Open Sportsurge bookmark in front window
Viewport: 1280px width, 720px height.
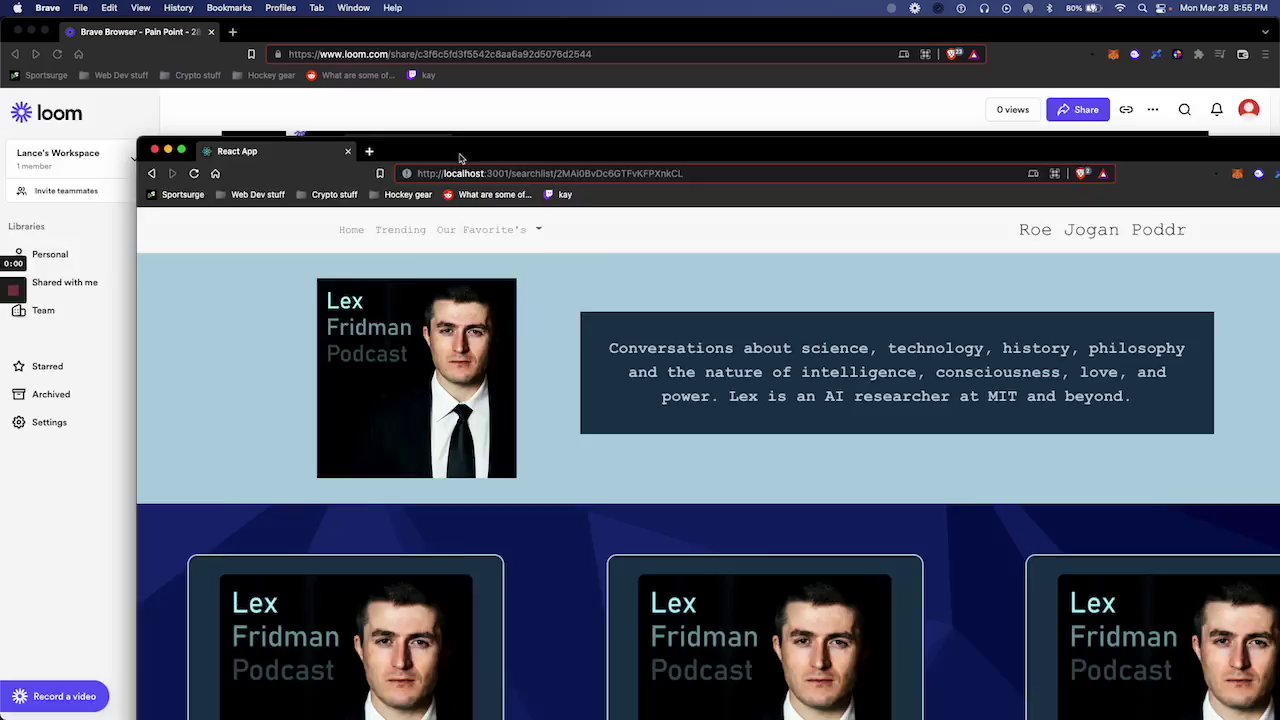176,195
